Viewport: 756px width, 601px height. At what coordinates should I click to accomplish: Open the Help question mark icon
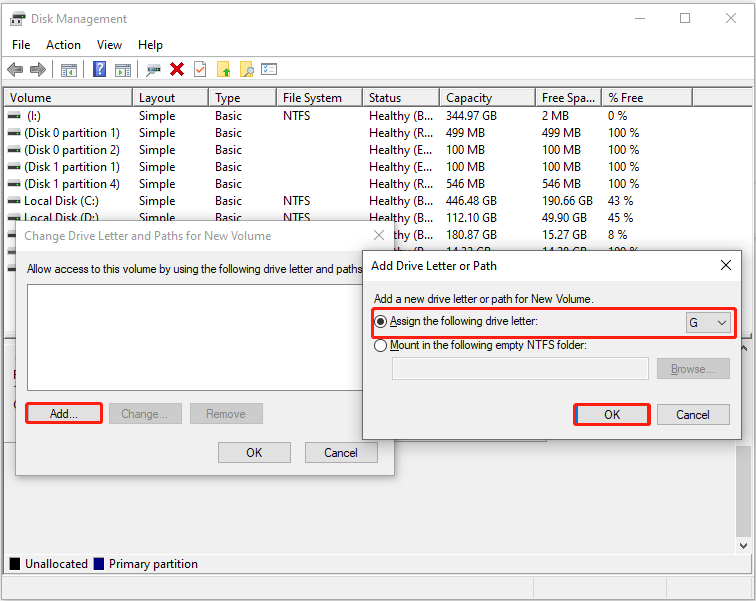tap(99, 69)
